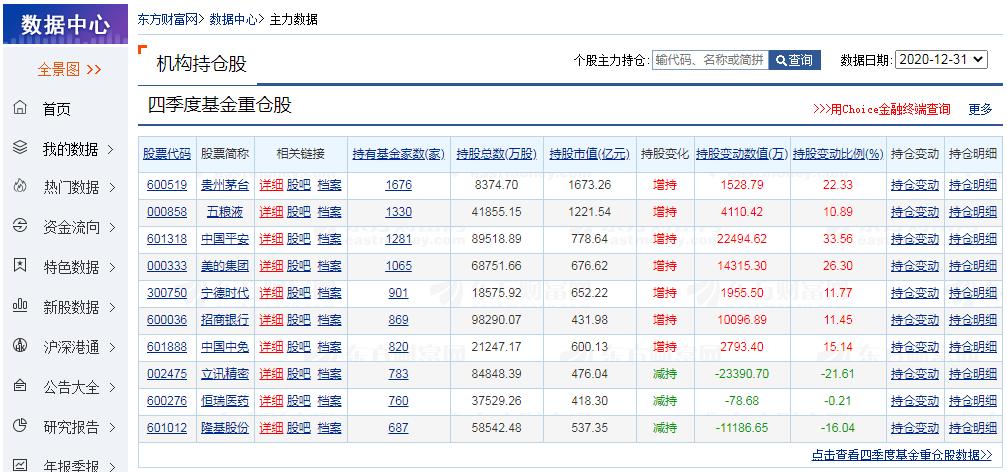Sort by the 持股变动数值(万) column header
The image size is (1007, 472).
[x=742, y=154]
